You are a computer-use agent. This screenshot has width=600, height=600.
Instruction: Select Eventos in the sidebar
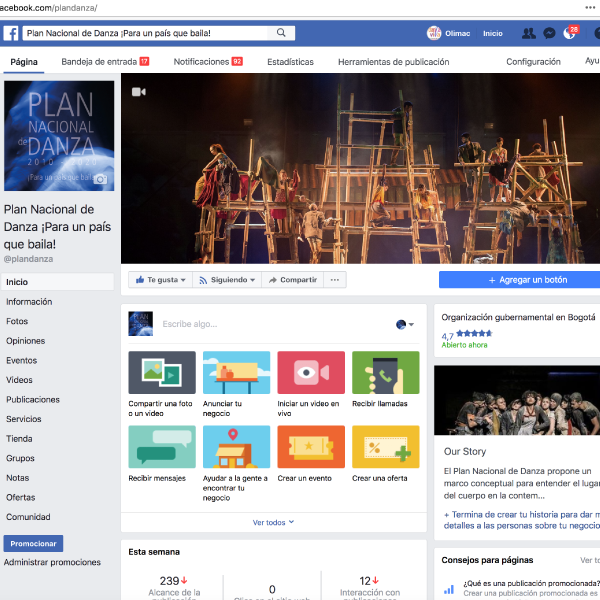click(21, 360)
